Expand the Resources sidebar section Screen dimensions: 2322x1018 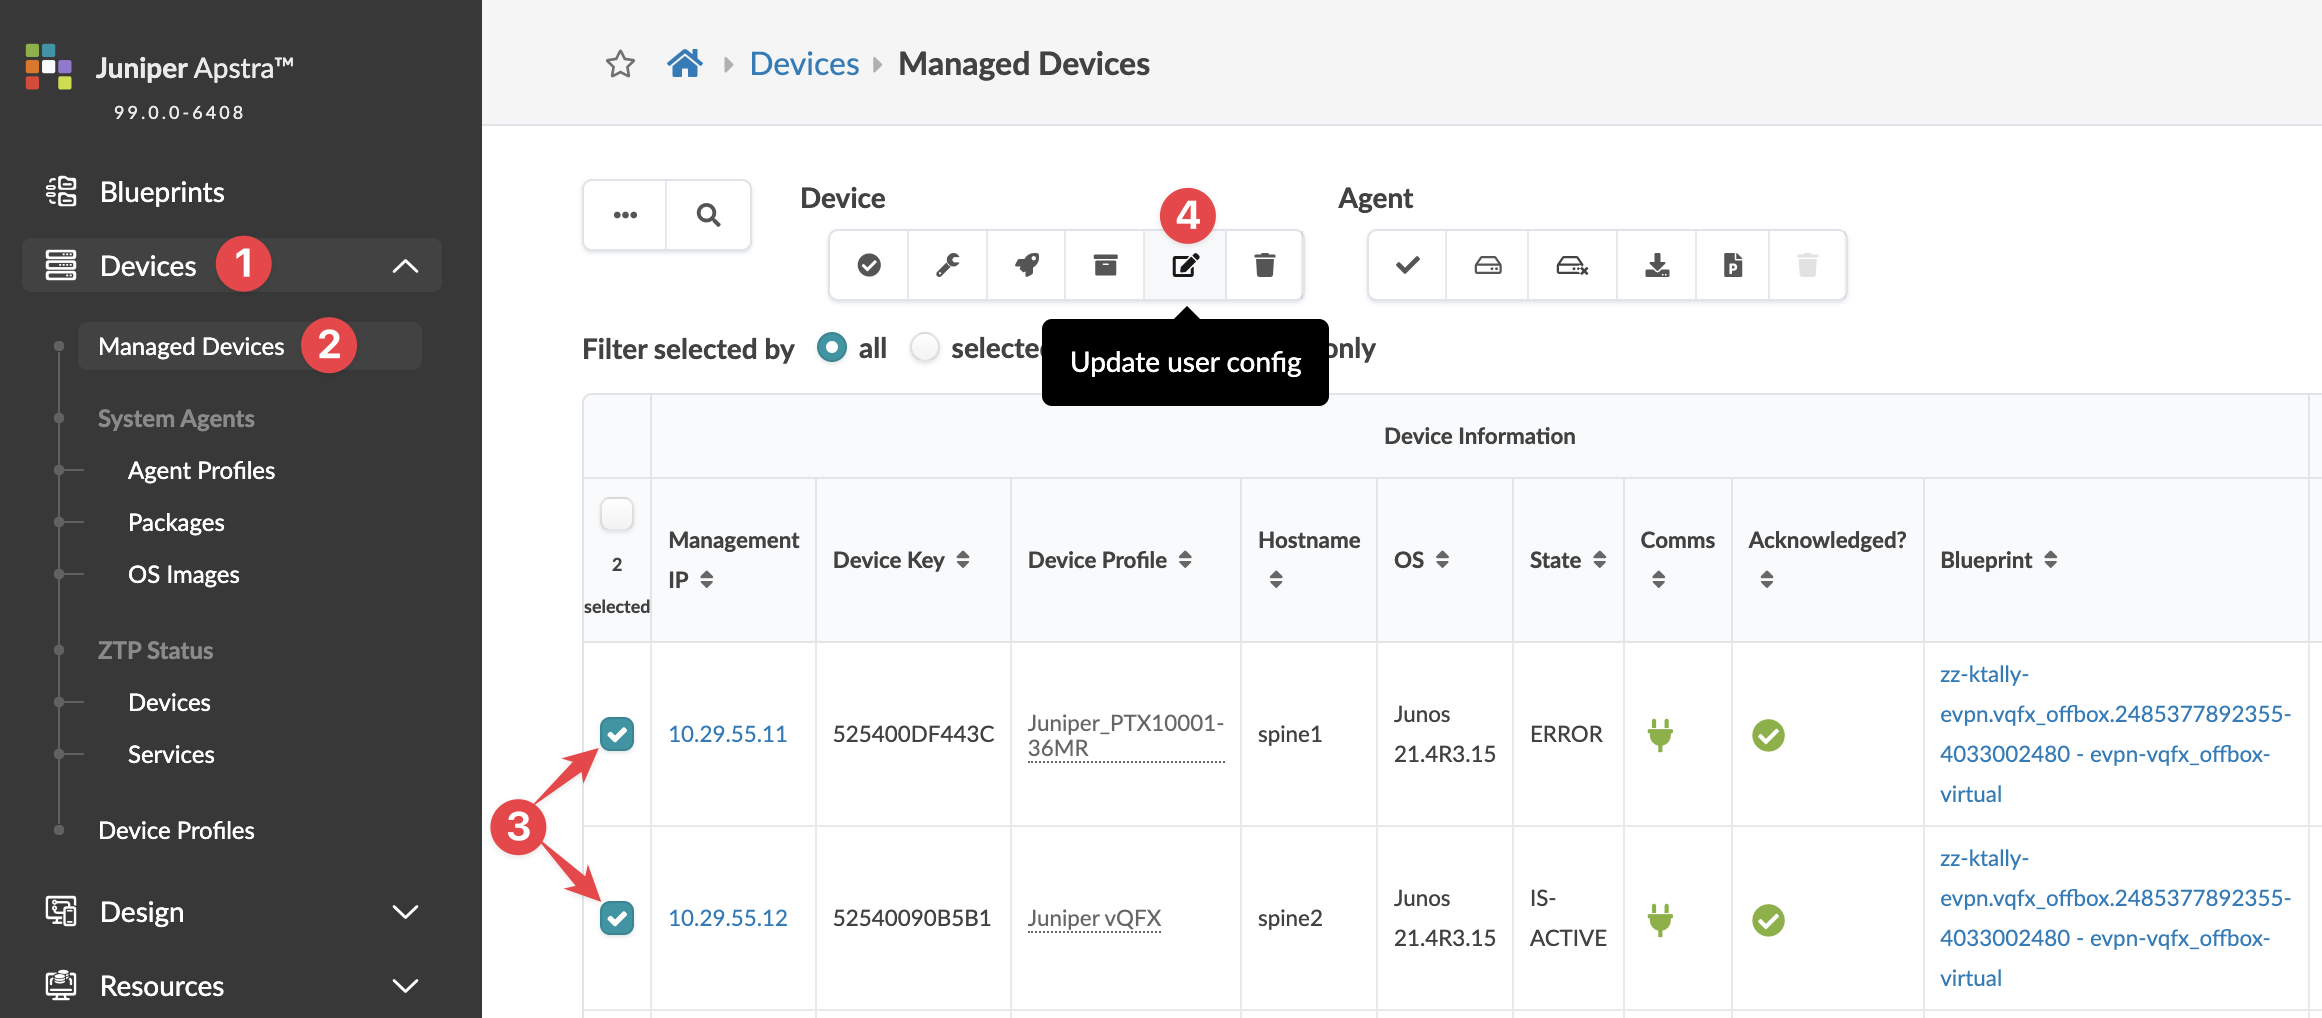[x=405, y=986]
